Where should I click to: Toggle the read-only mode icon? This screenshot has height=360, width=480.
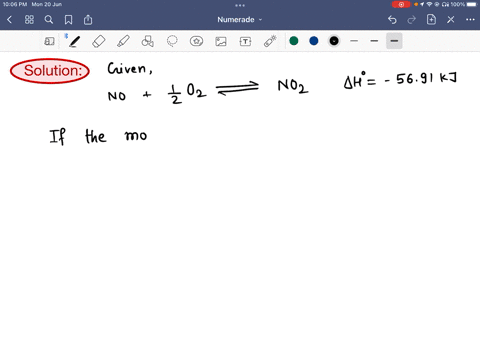49,41
